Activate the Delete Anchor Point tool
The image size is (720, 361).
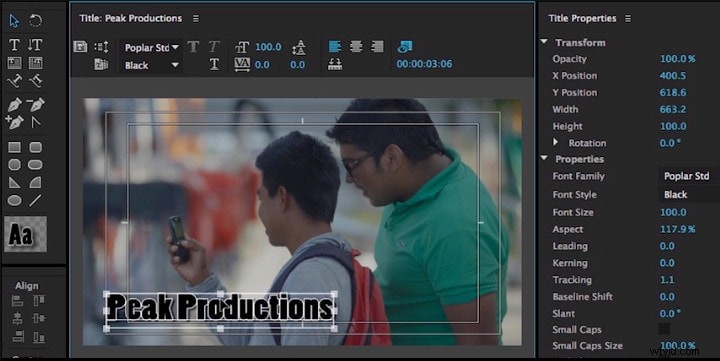pos(35,105)
